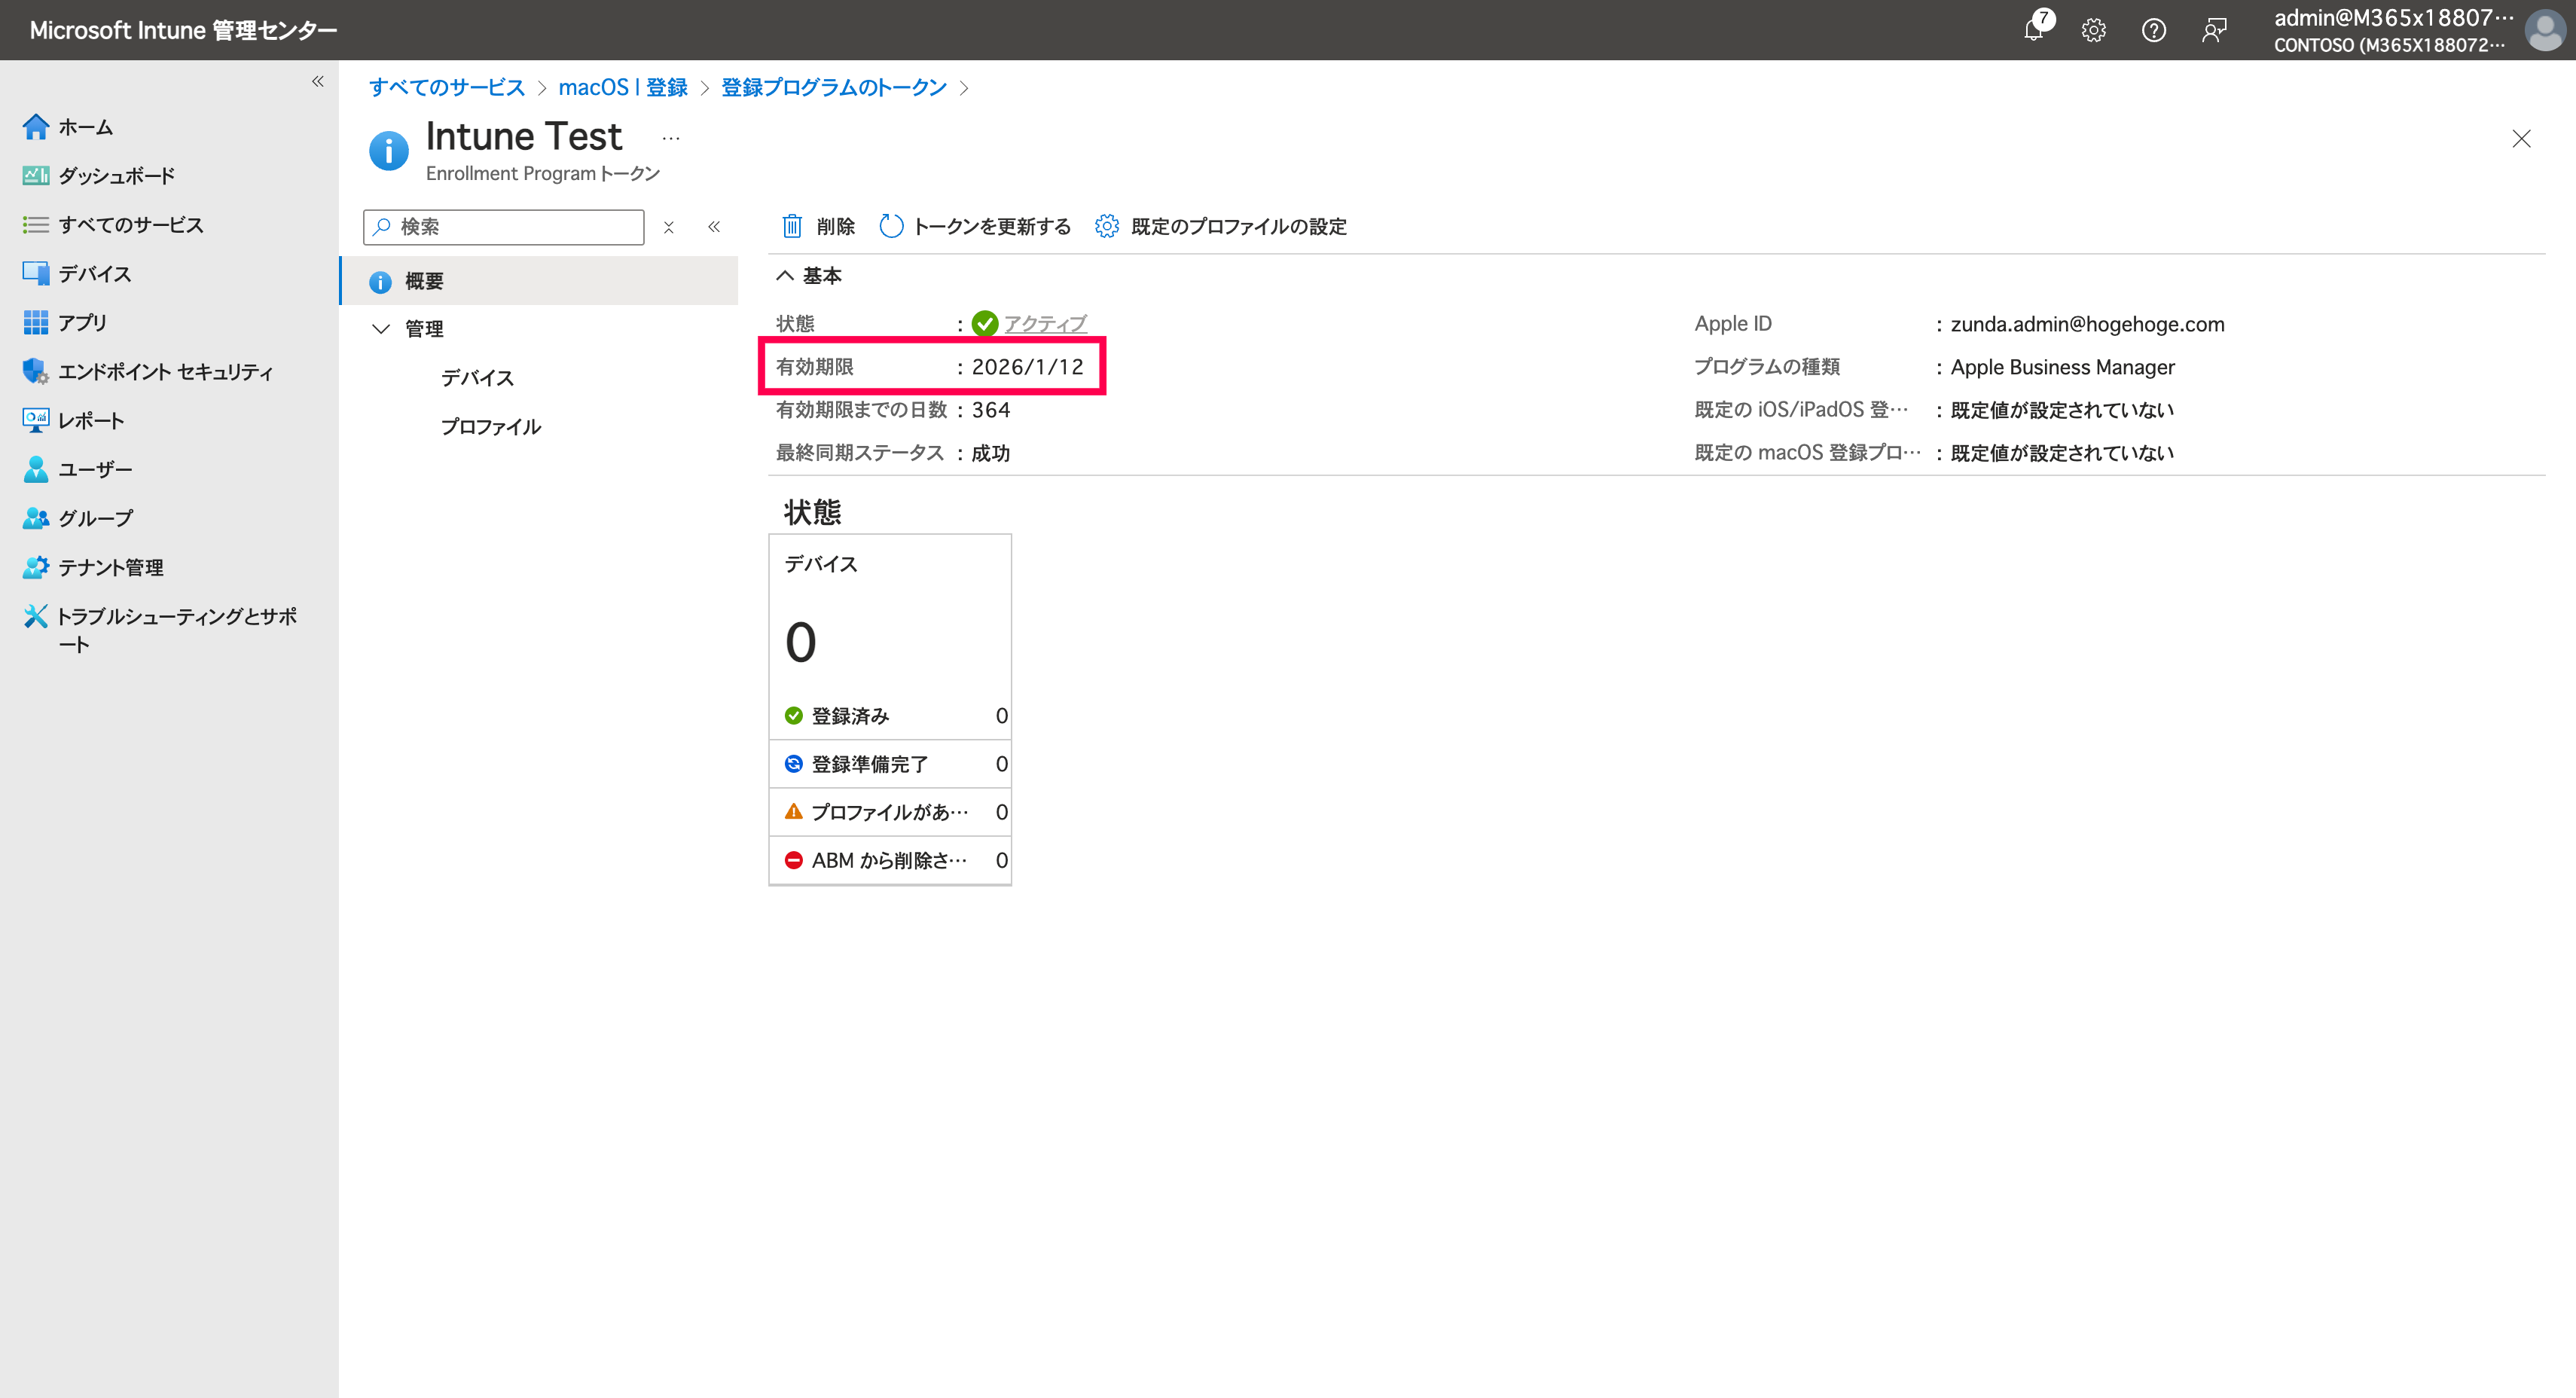Close the Intune Test blade
Screen dimensions: 2576x1398
pos(2521,139)
